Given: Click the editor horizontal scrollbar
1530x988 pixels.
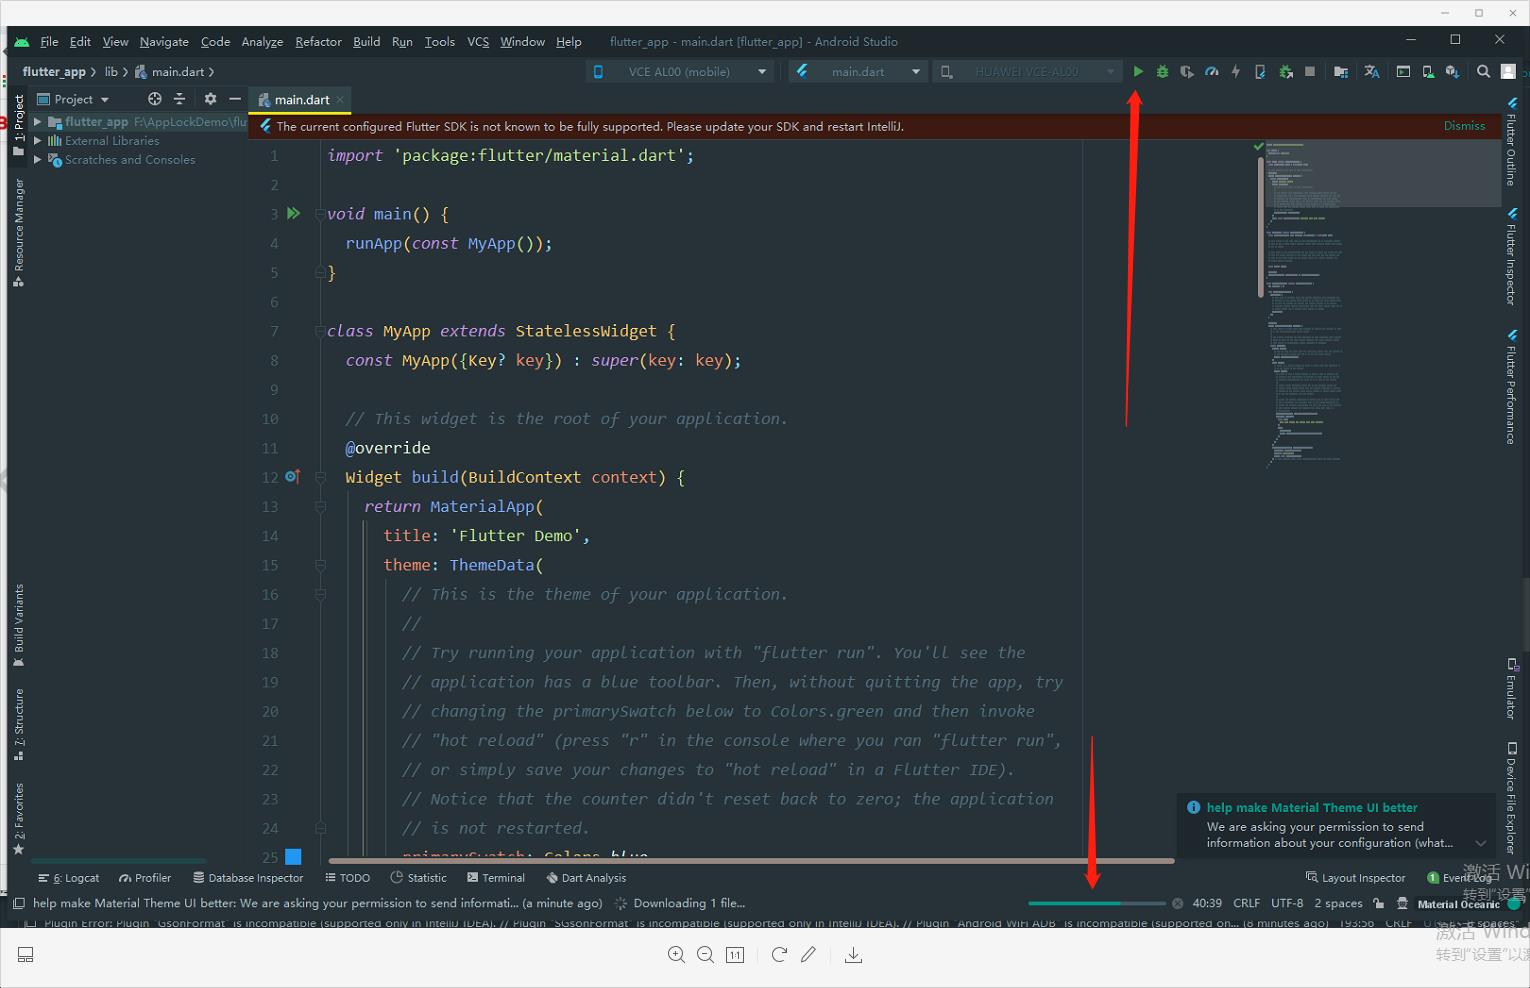Looking at the screenshot, I should tap(751, 860).
